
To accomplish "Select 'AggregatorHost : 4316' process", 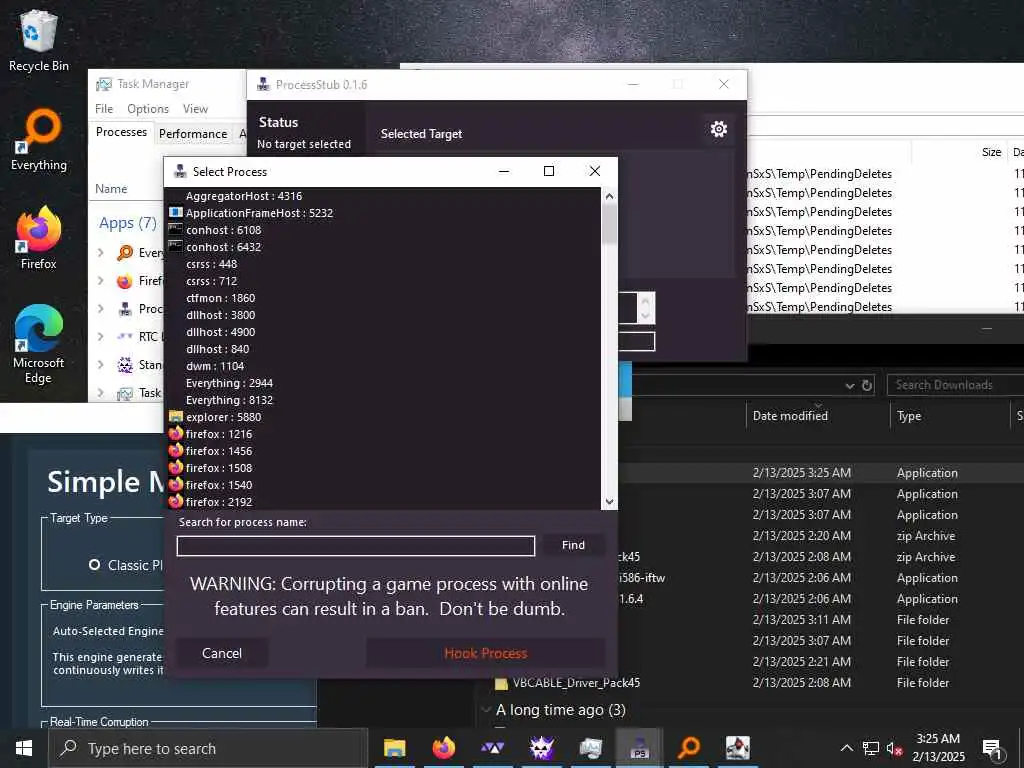I will pos(244,196).
